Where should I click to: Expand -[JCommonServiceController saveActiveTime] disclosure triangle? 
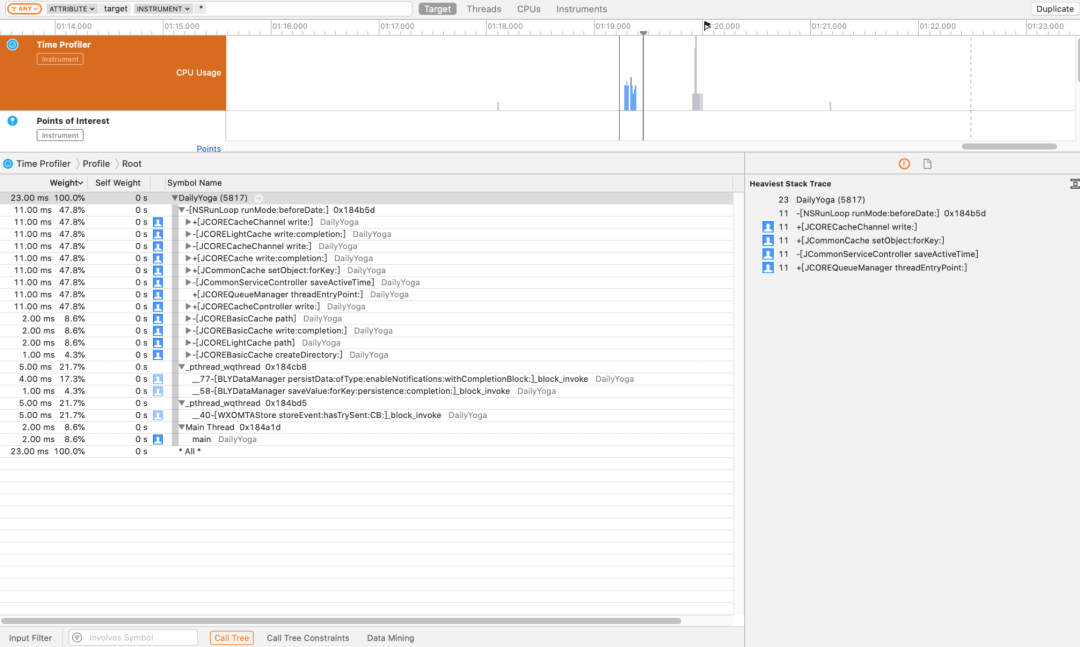coord(188,283)
